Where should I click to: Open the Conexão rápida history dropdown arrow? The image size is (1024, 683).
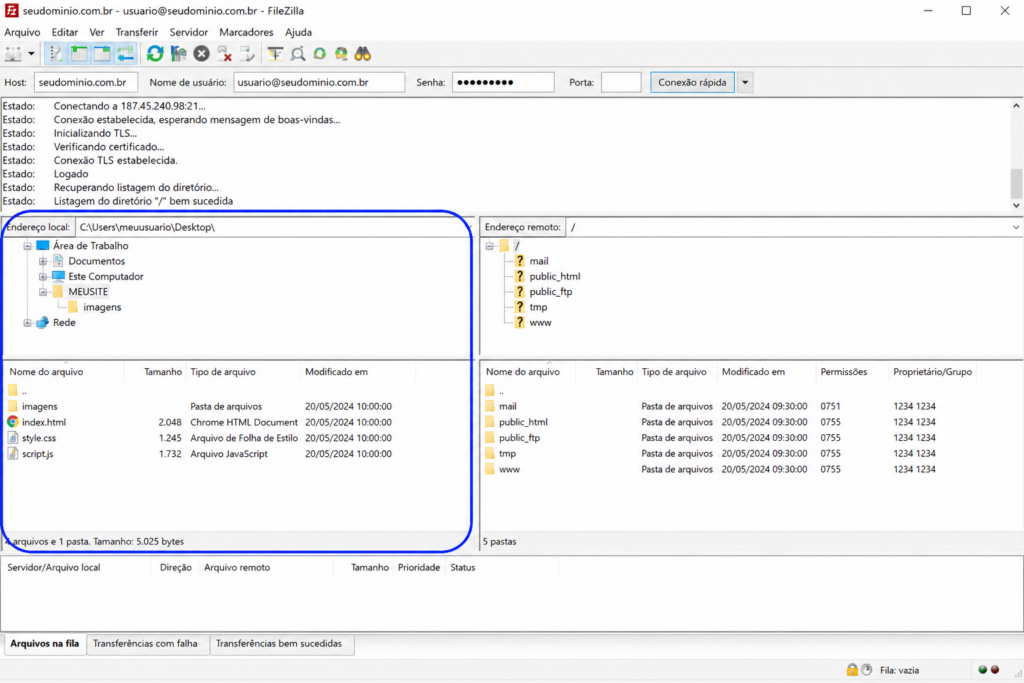point(745,82)
